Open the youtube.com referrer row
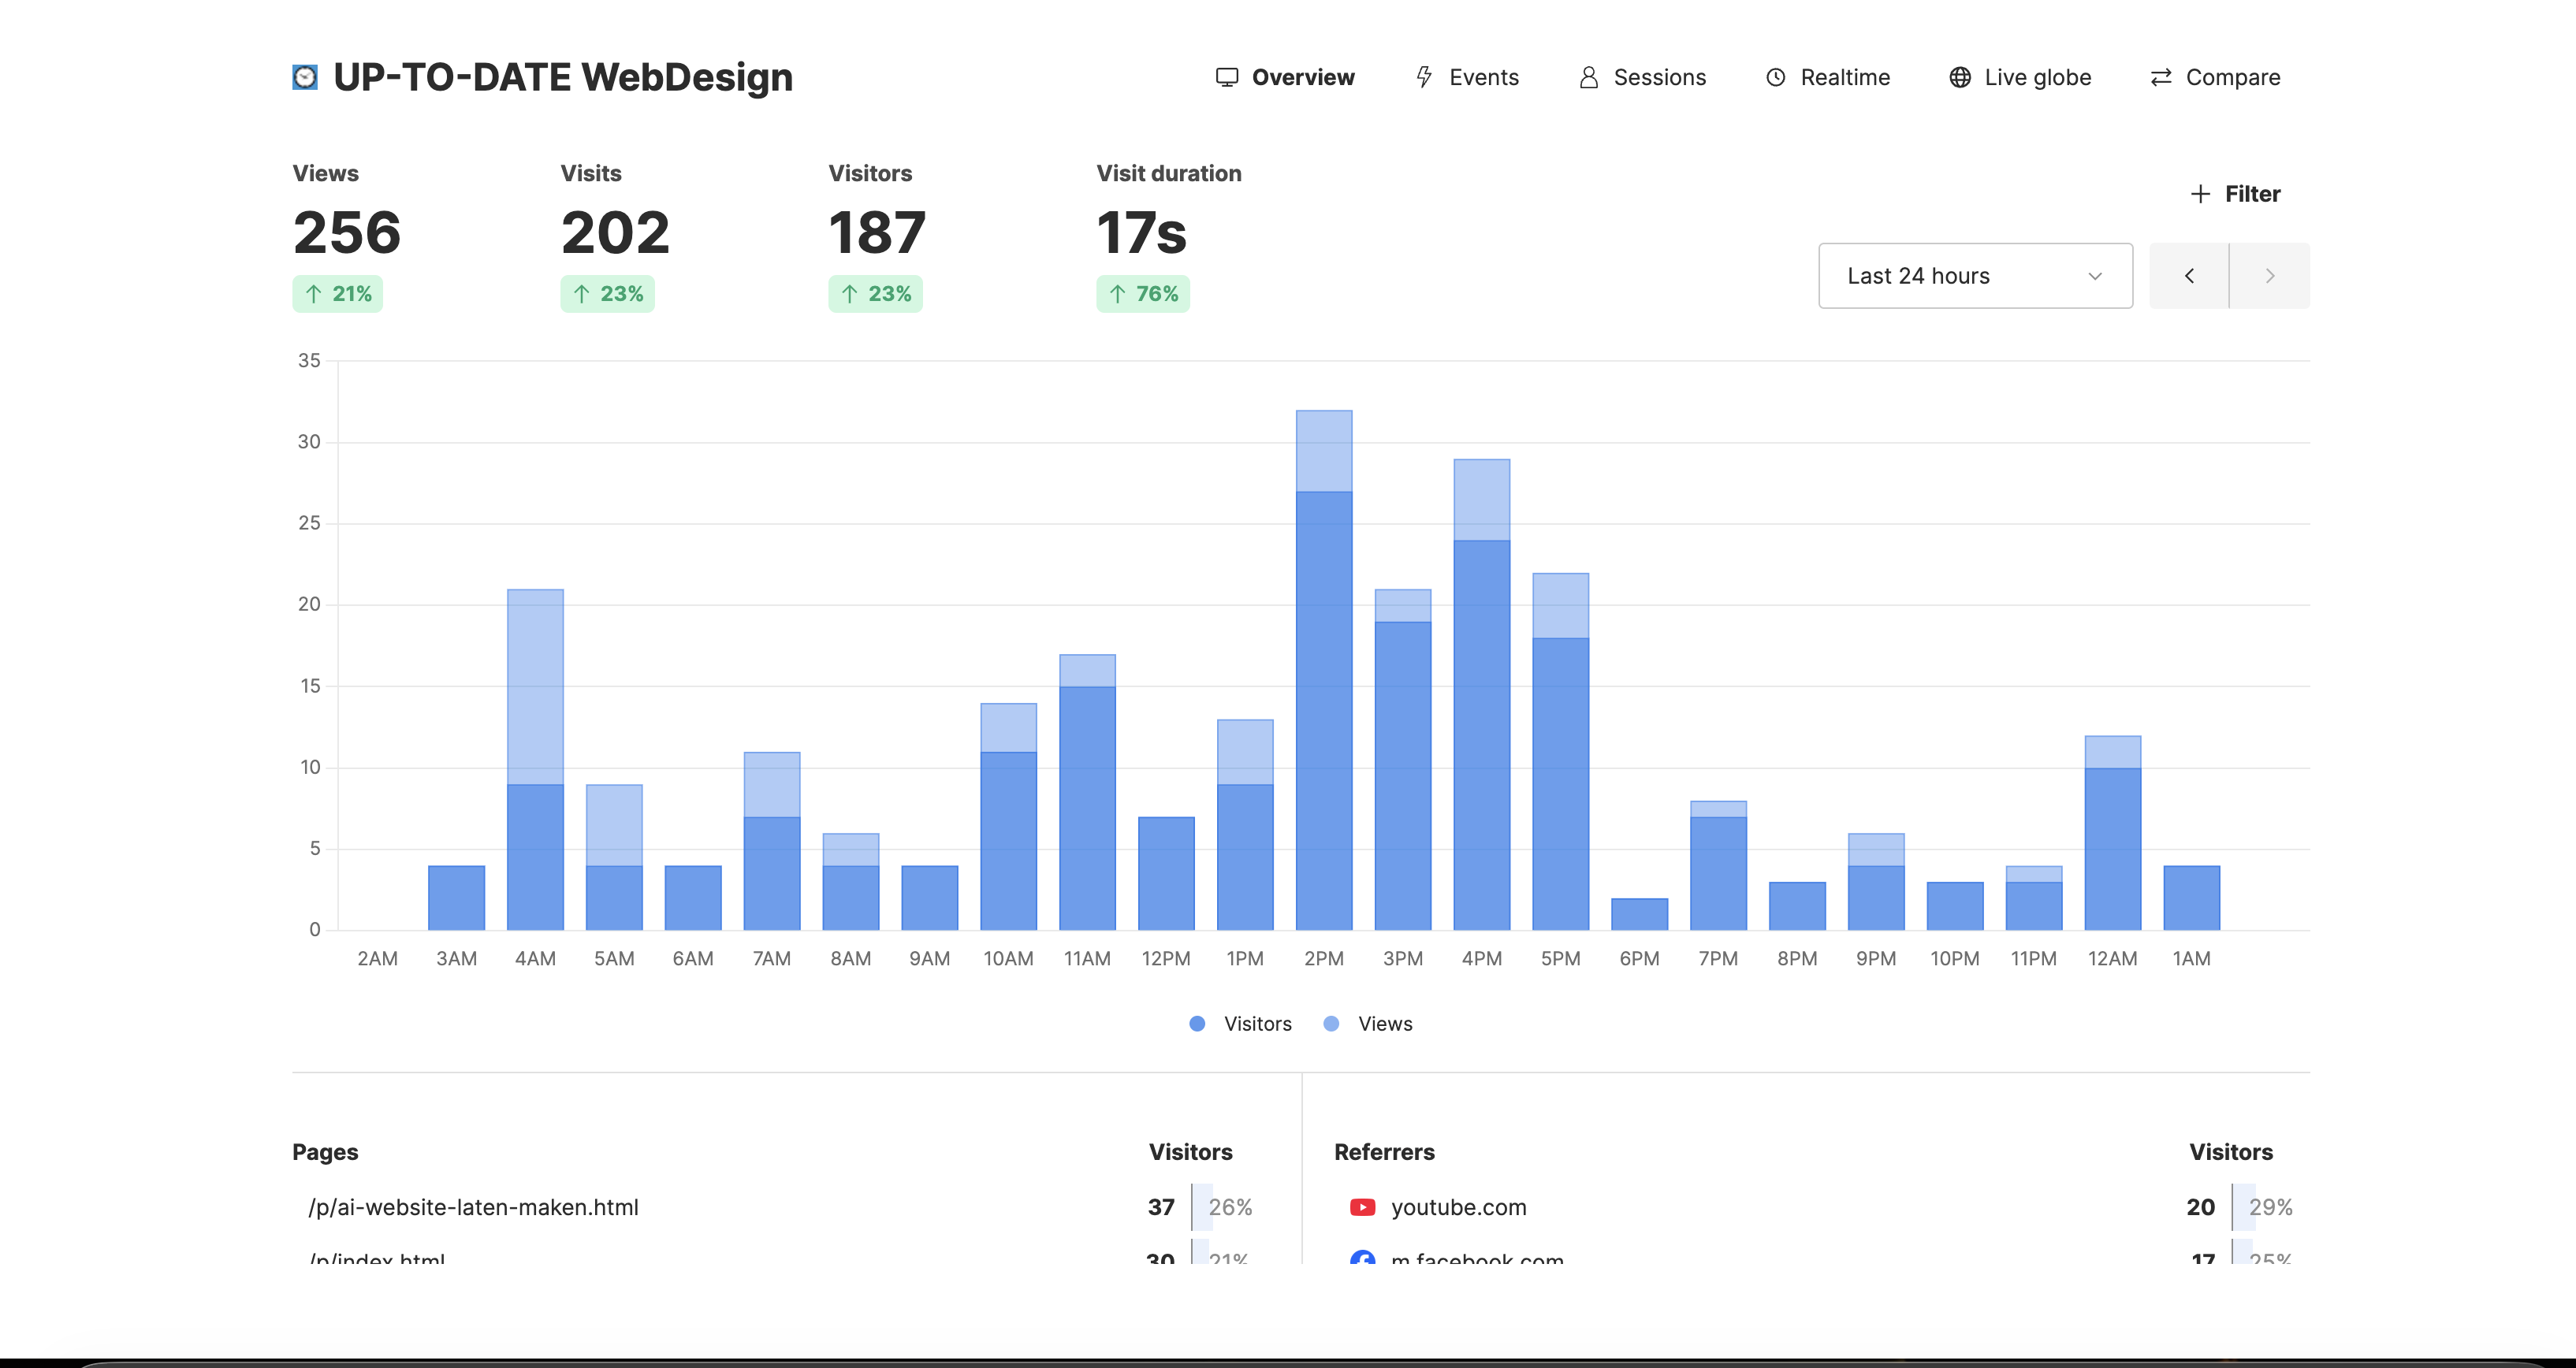 (x=1822, y=1207)
